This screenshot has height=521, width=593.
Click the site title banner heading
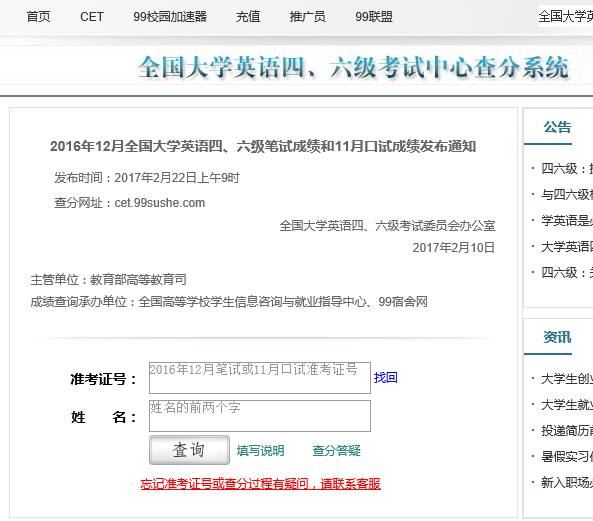pyautogui.click(x=353, y=68)
